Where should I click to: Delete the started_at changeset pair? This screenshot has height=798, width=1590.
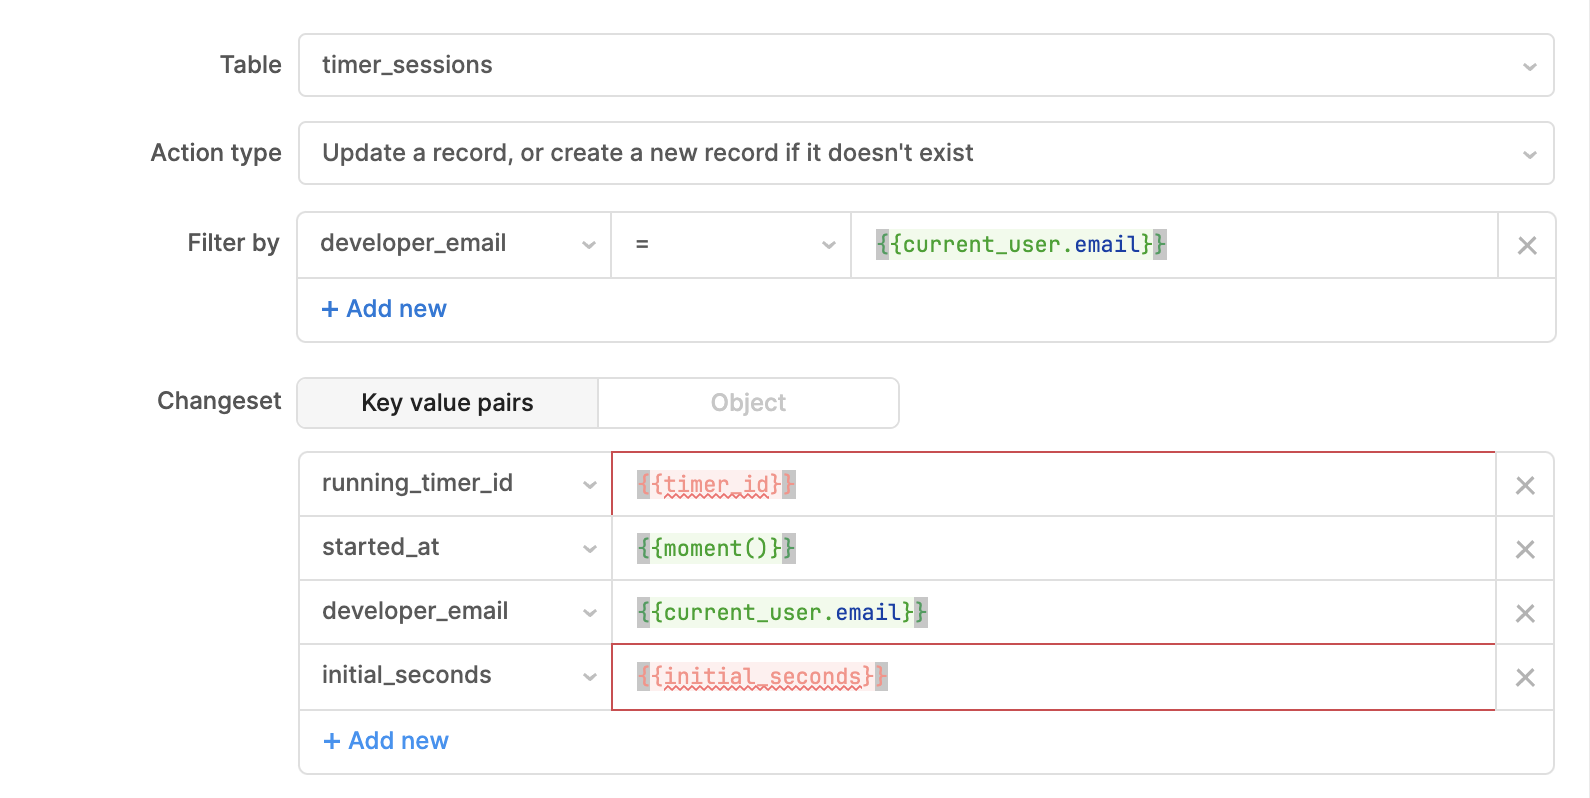[x=1525, y=549]
